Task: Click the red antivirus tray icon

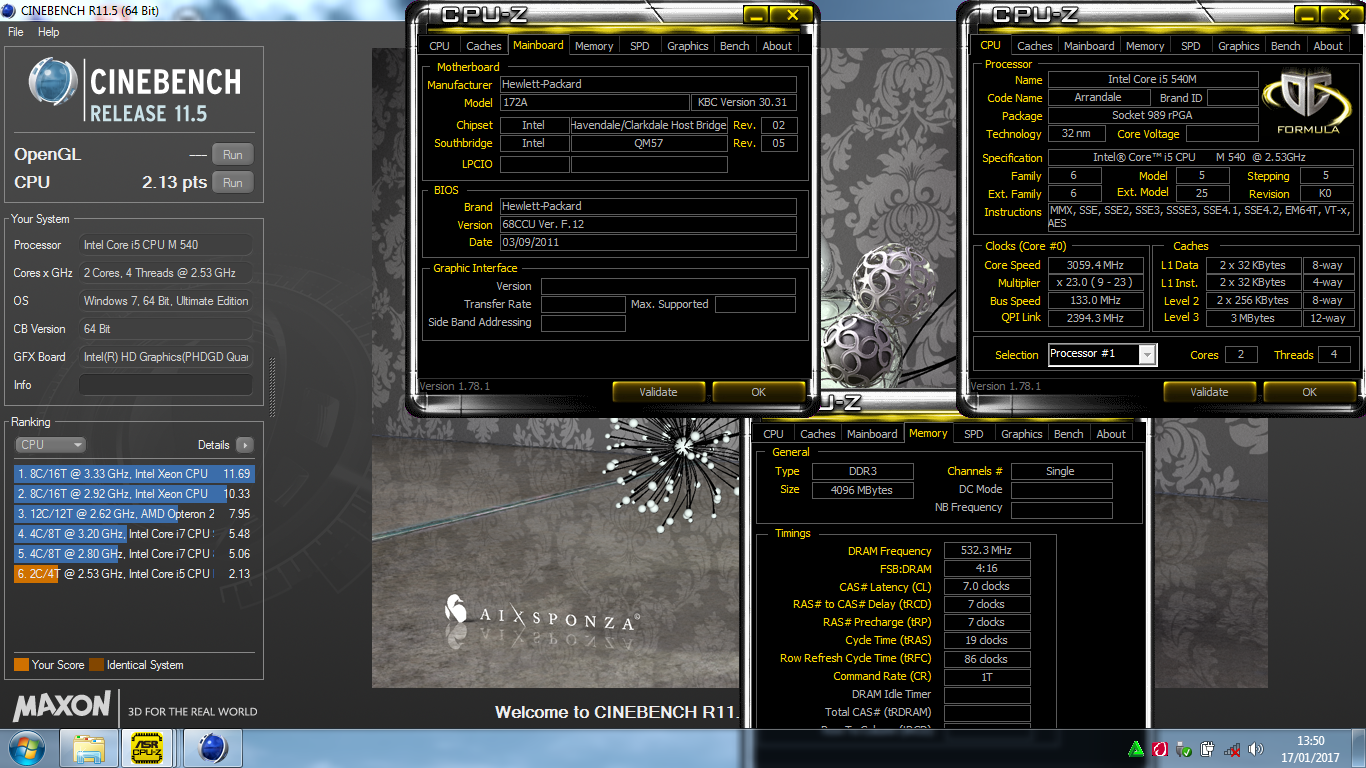Action: point(1161,748)
